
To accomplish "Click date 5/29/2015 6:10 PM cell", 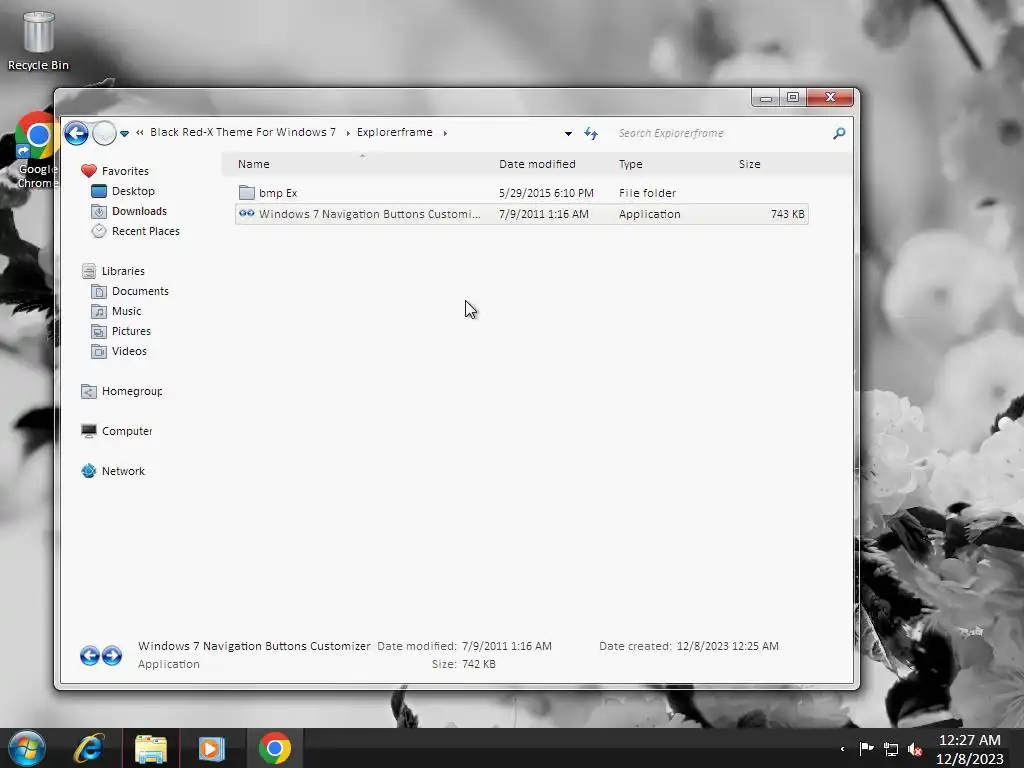I will [546, 193].
